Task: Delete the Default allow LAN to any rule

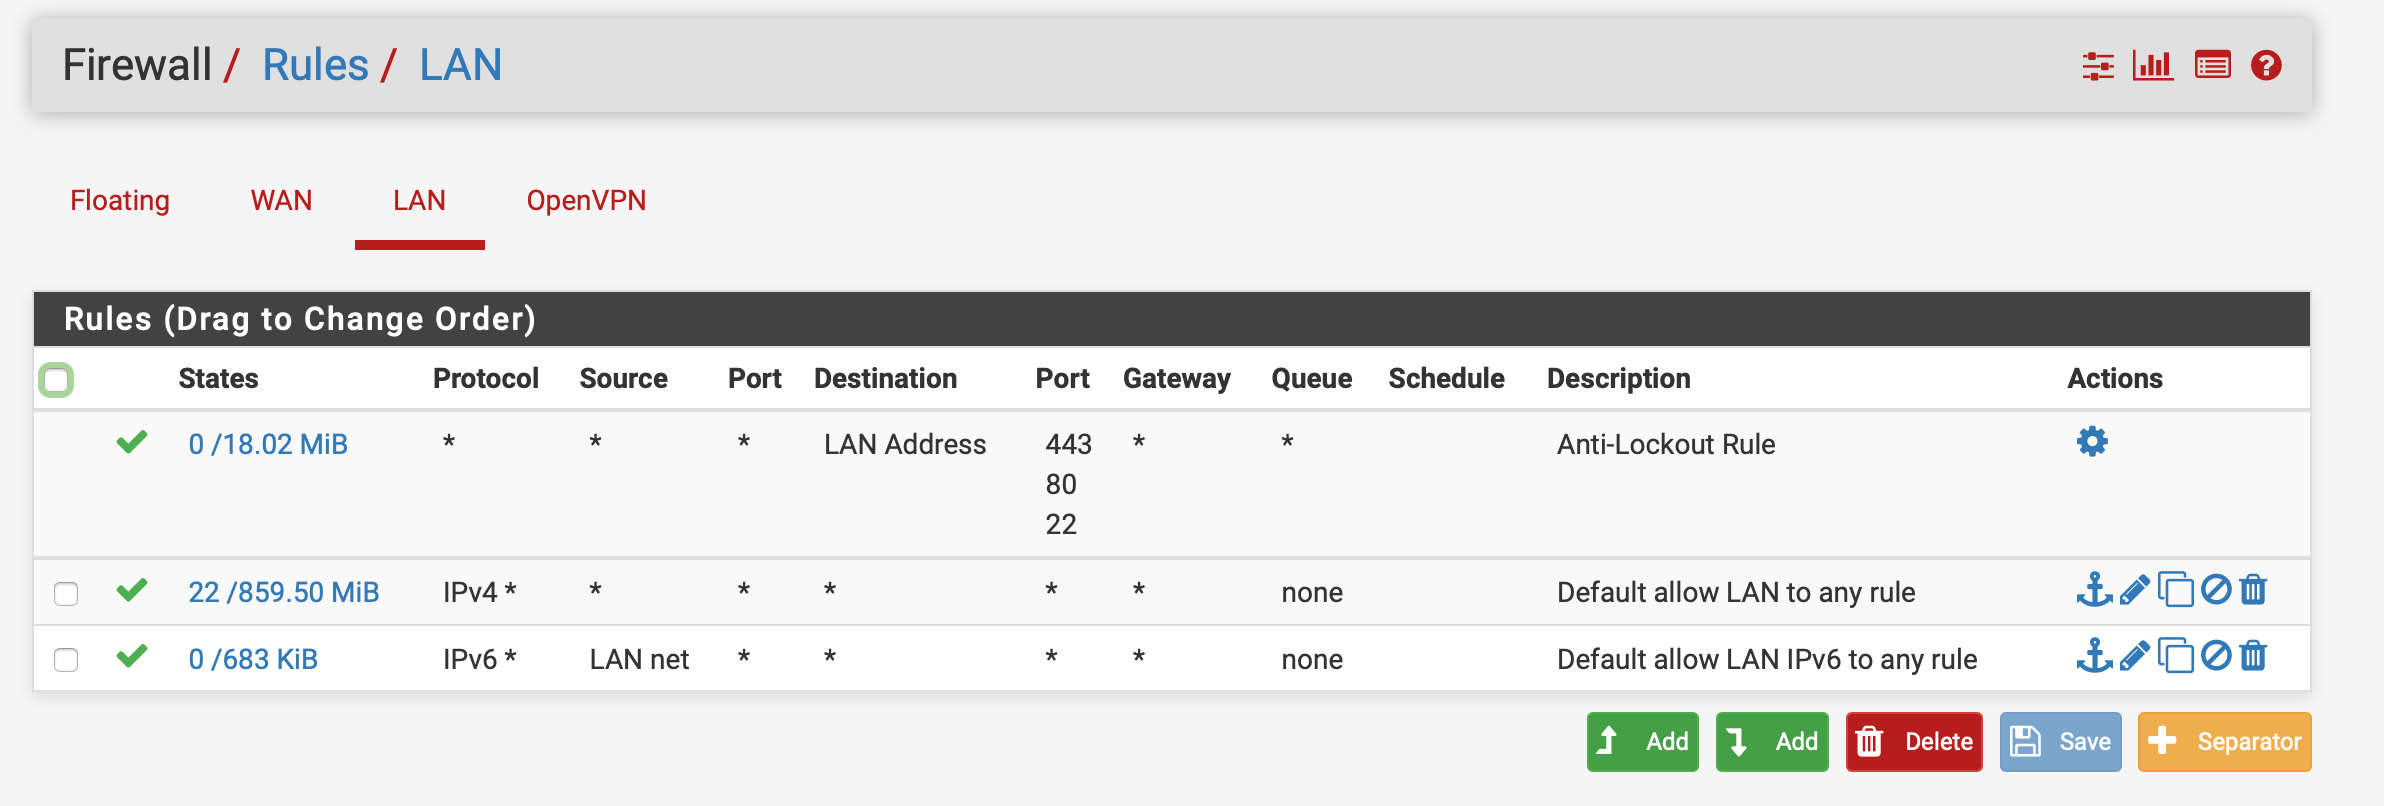Action: pyautogui.click(x=2253, y=590)
